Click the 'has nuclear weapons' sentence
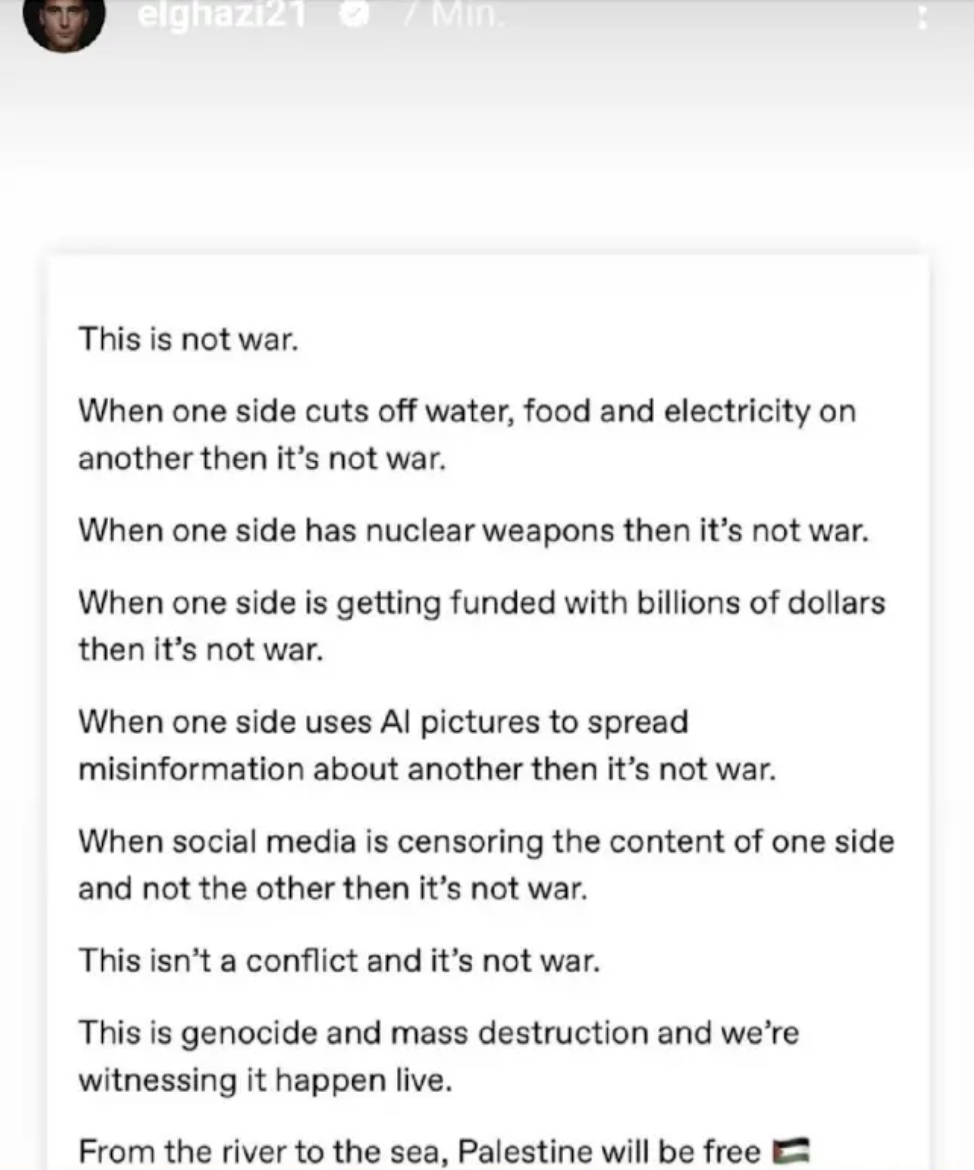 474,530
